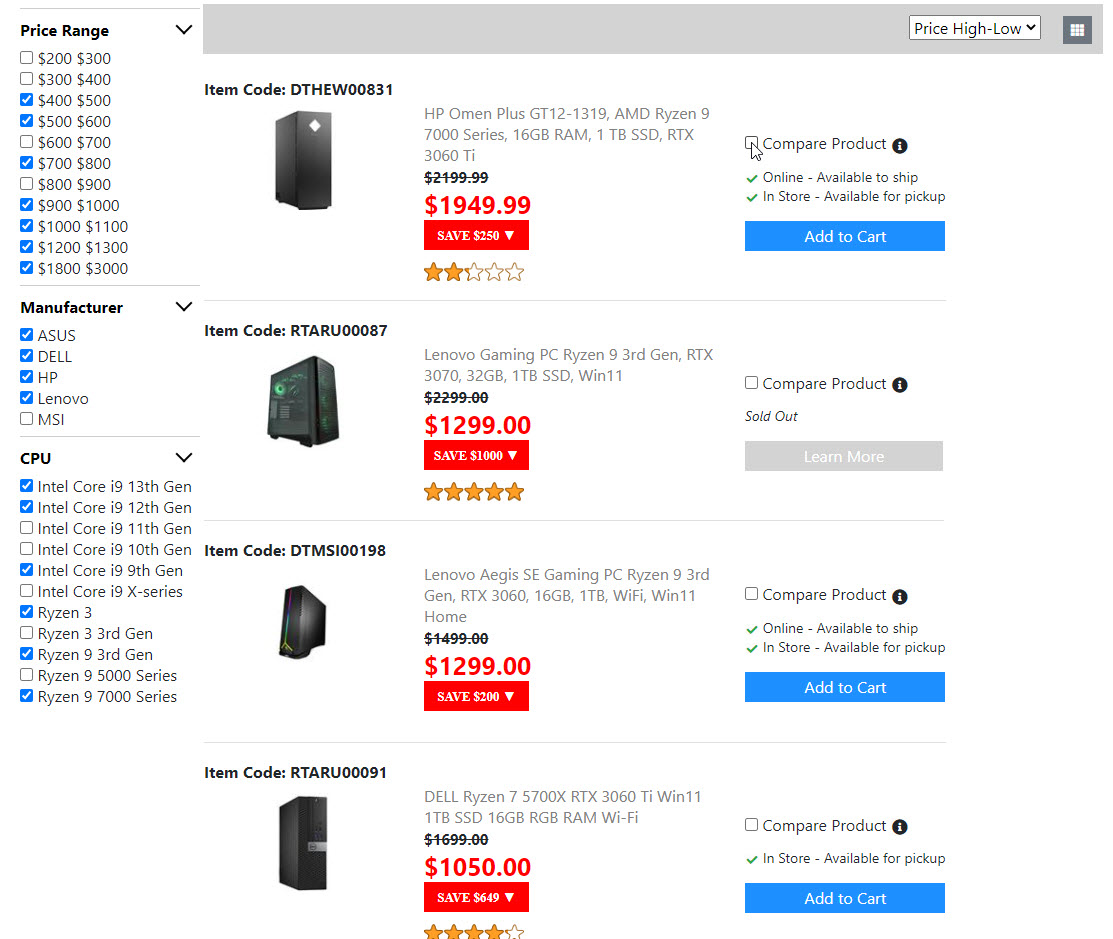Click info icon beside Lenovo Gaming PC compare

coord(900,385)
